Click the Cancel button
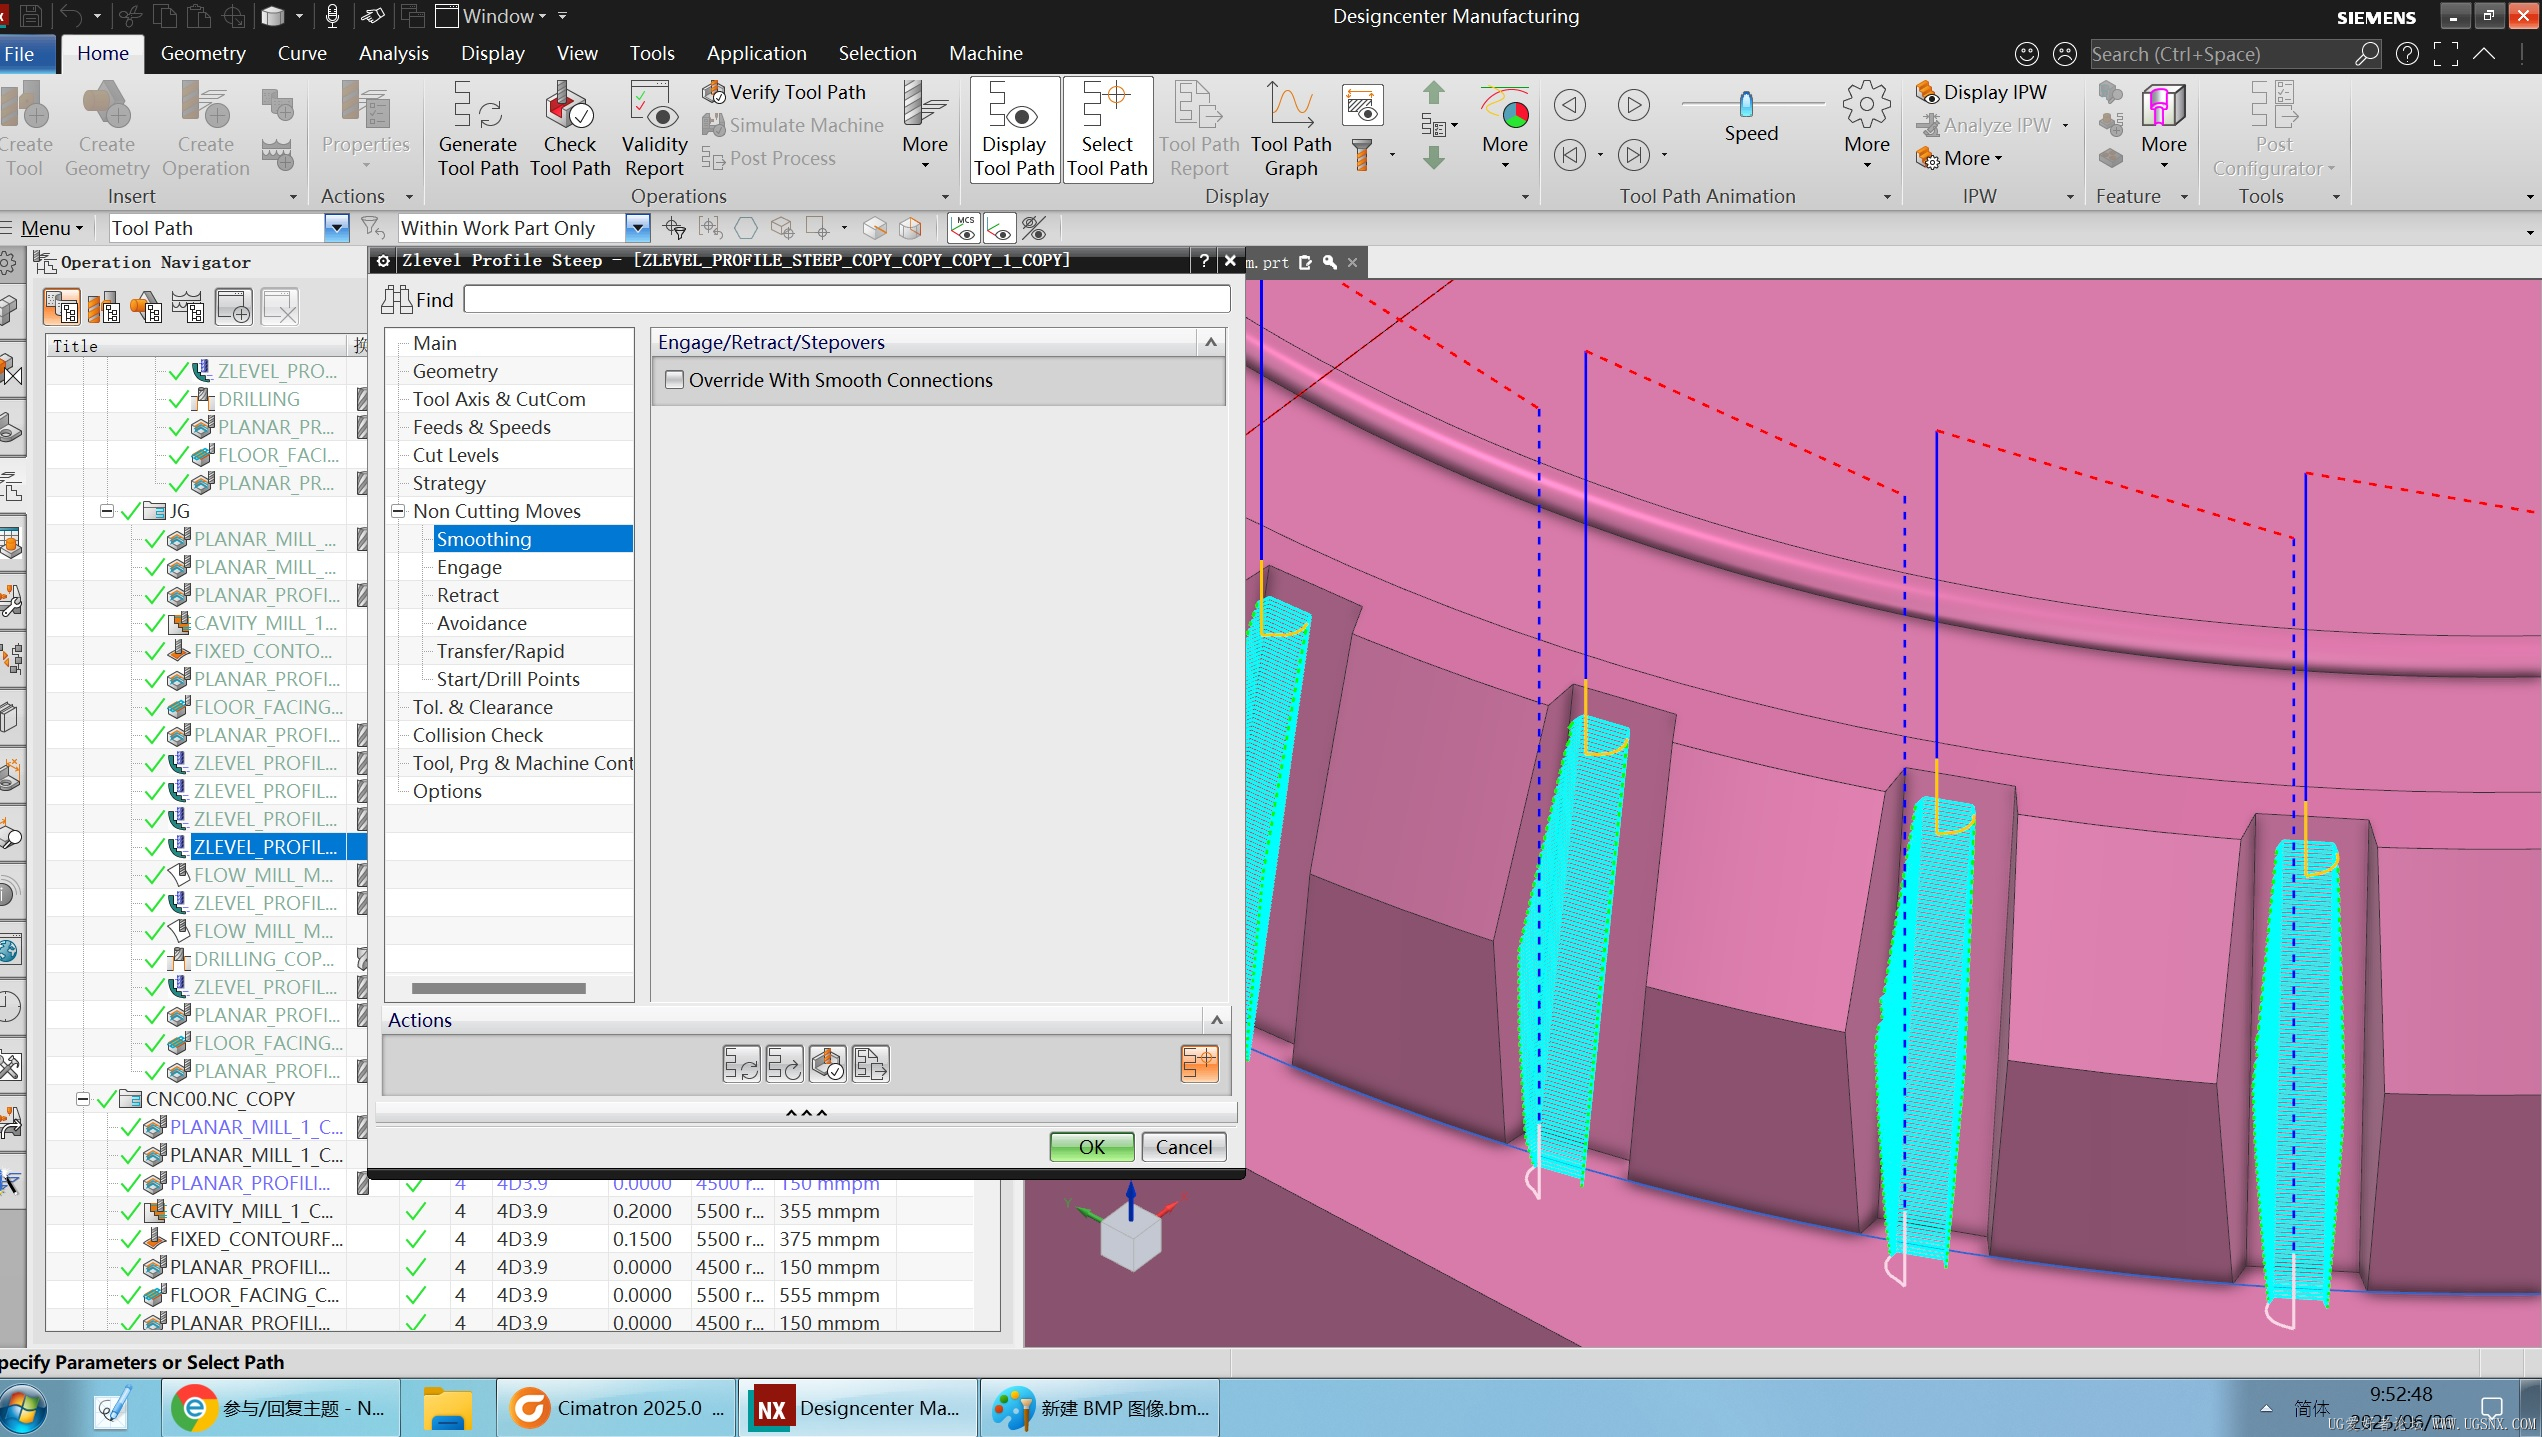Image resolution: width=2542 pixels, height=1437 pixels. click(1183, 1147)
